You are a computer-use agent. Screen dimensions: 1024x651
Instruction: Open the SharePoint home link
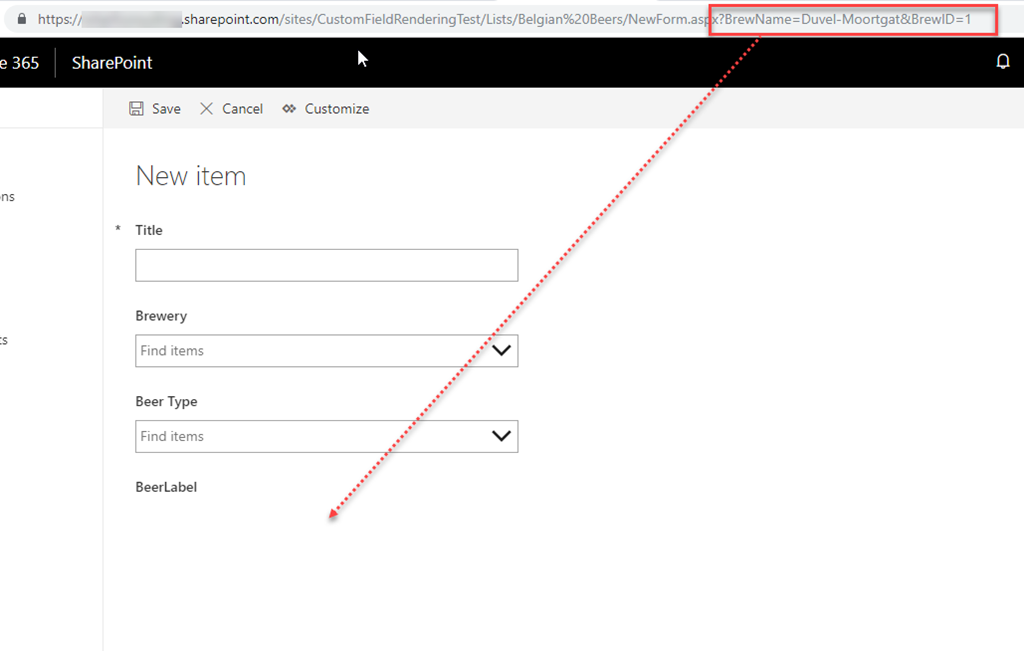point(112,63)
